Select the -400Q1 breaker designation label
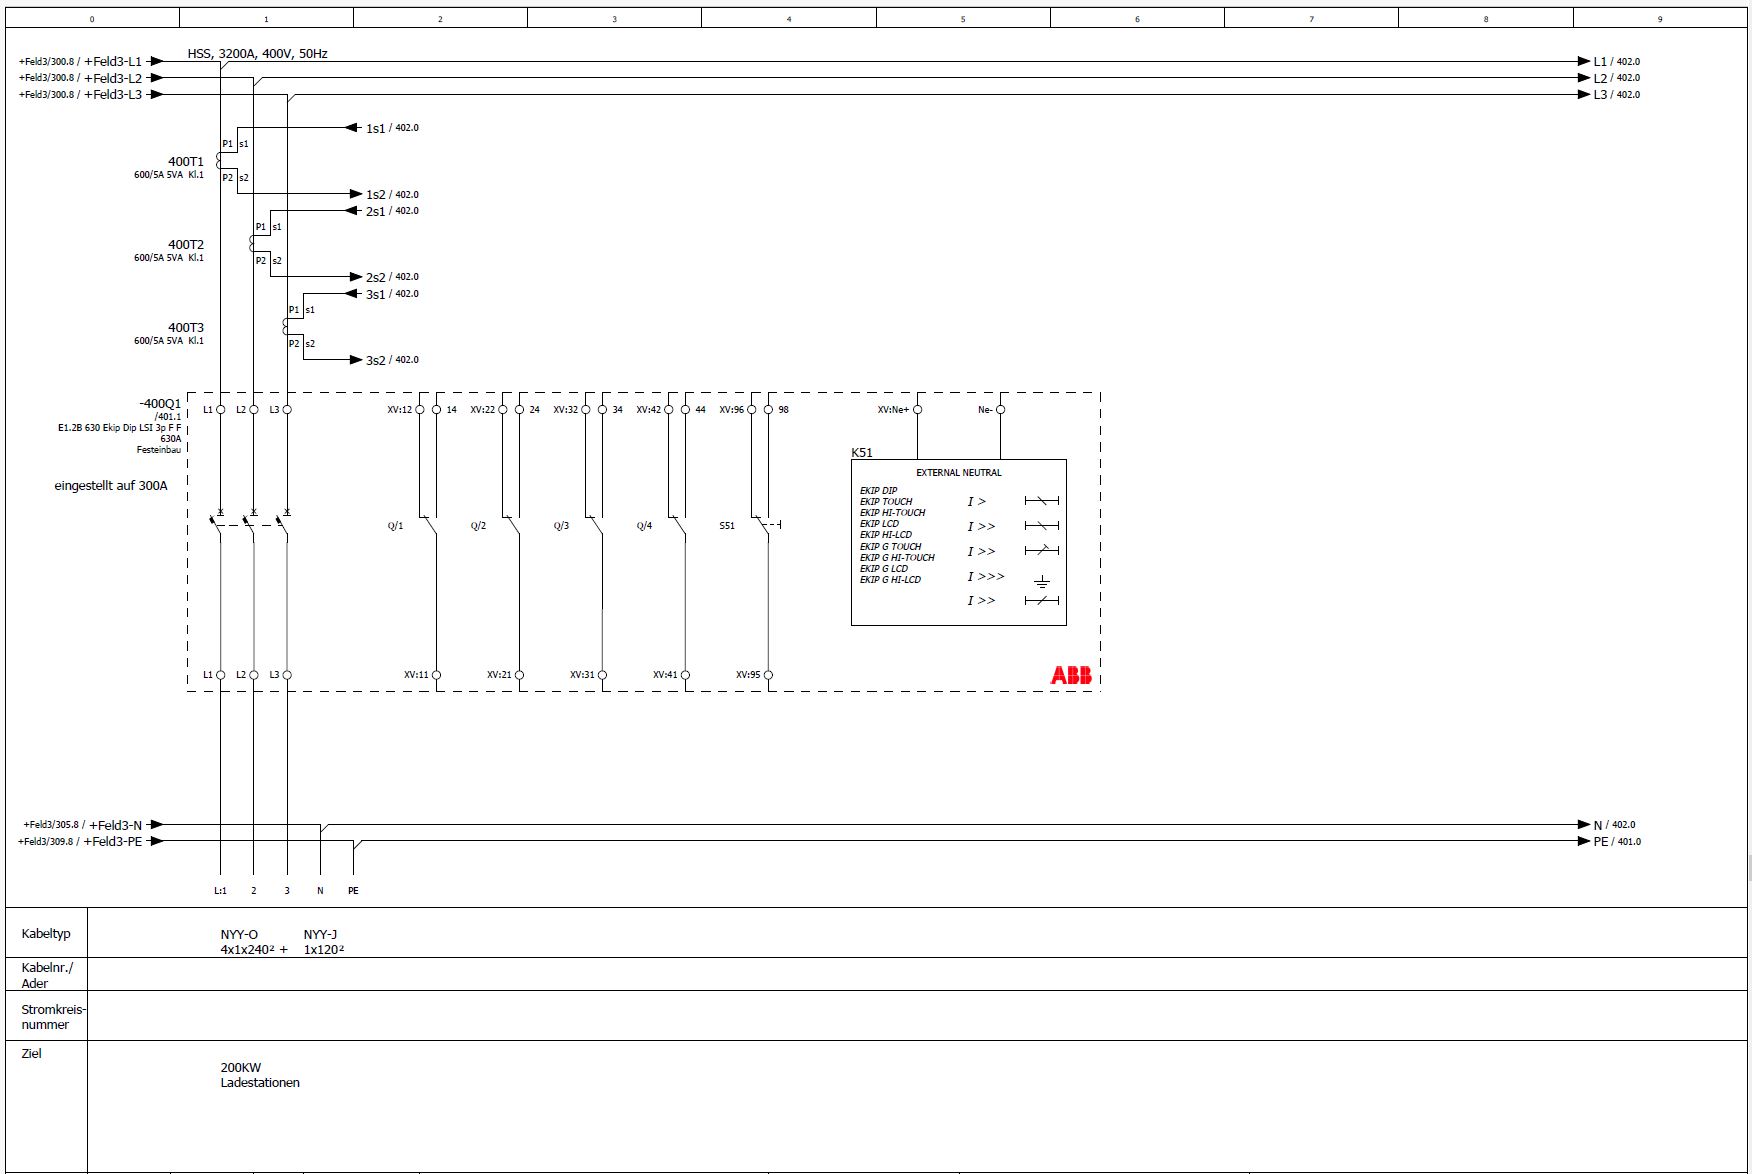The image size is (1752, 1174). pos(160,404)
